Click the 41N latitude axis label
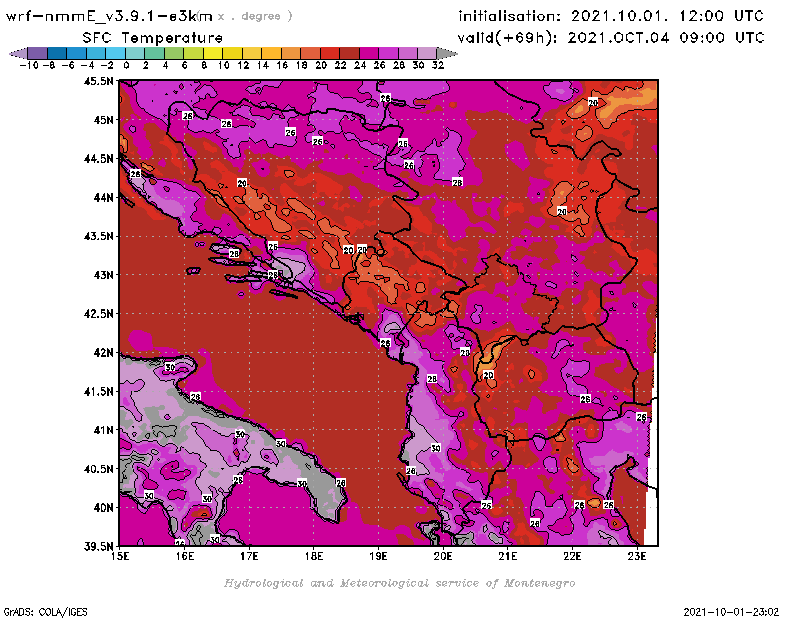 click(x=104, y=430)
